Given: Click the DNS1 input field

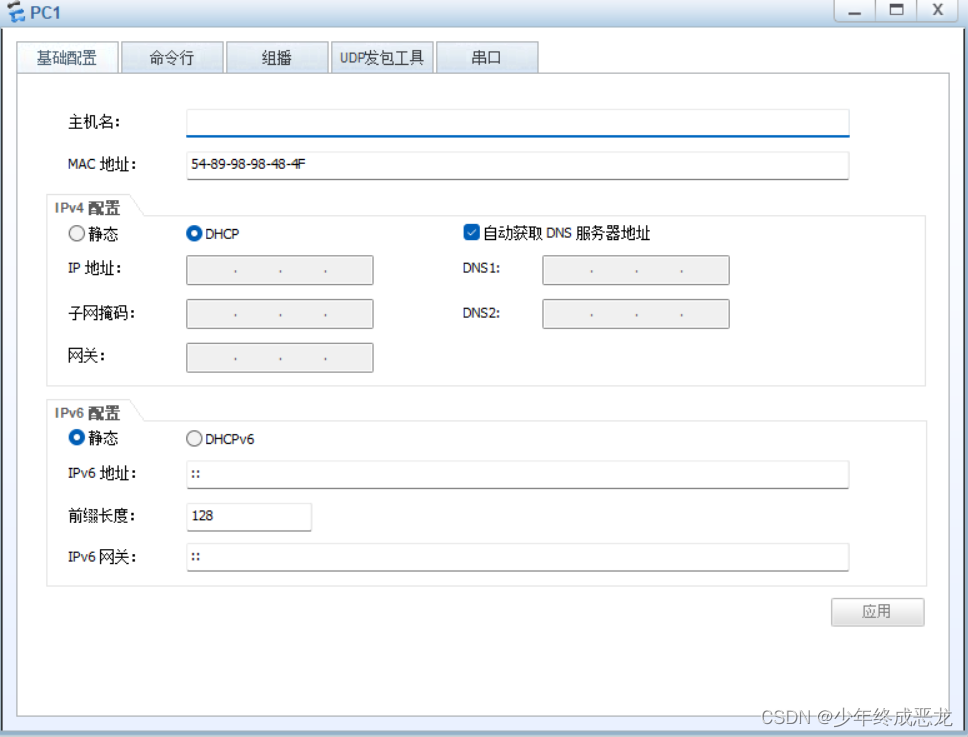Looking at the screenshot, I should point(636,270).
